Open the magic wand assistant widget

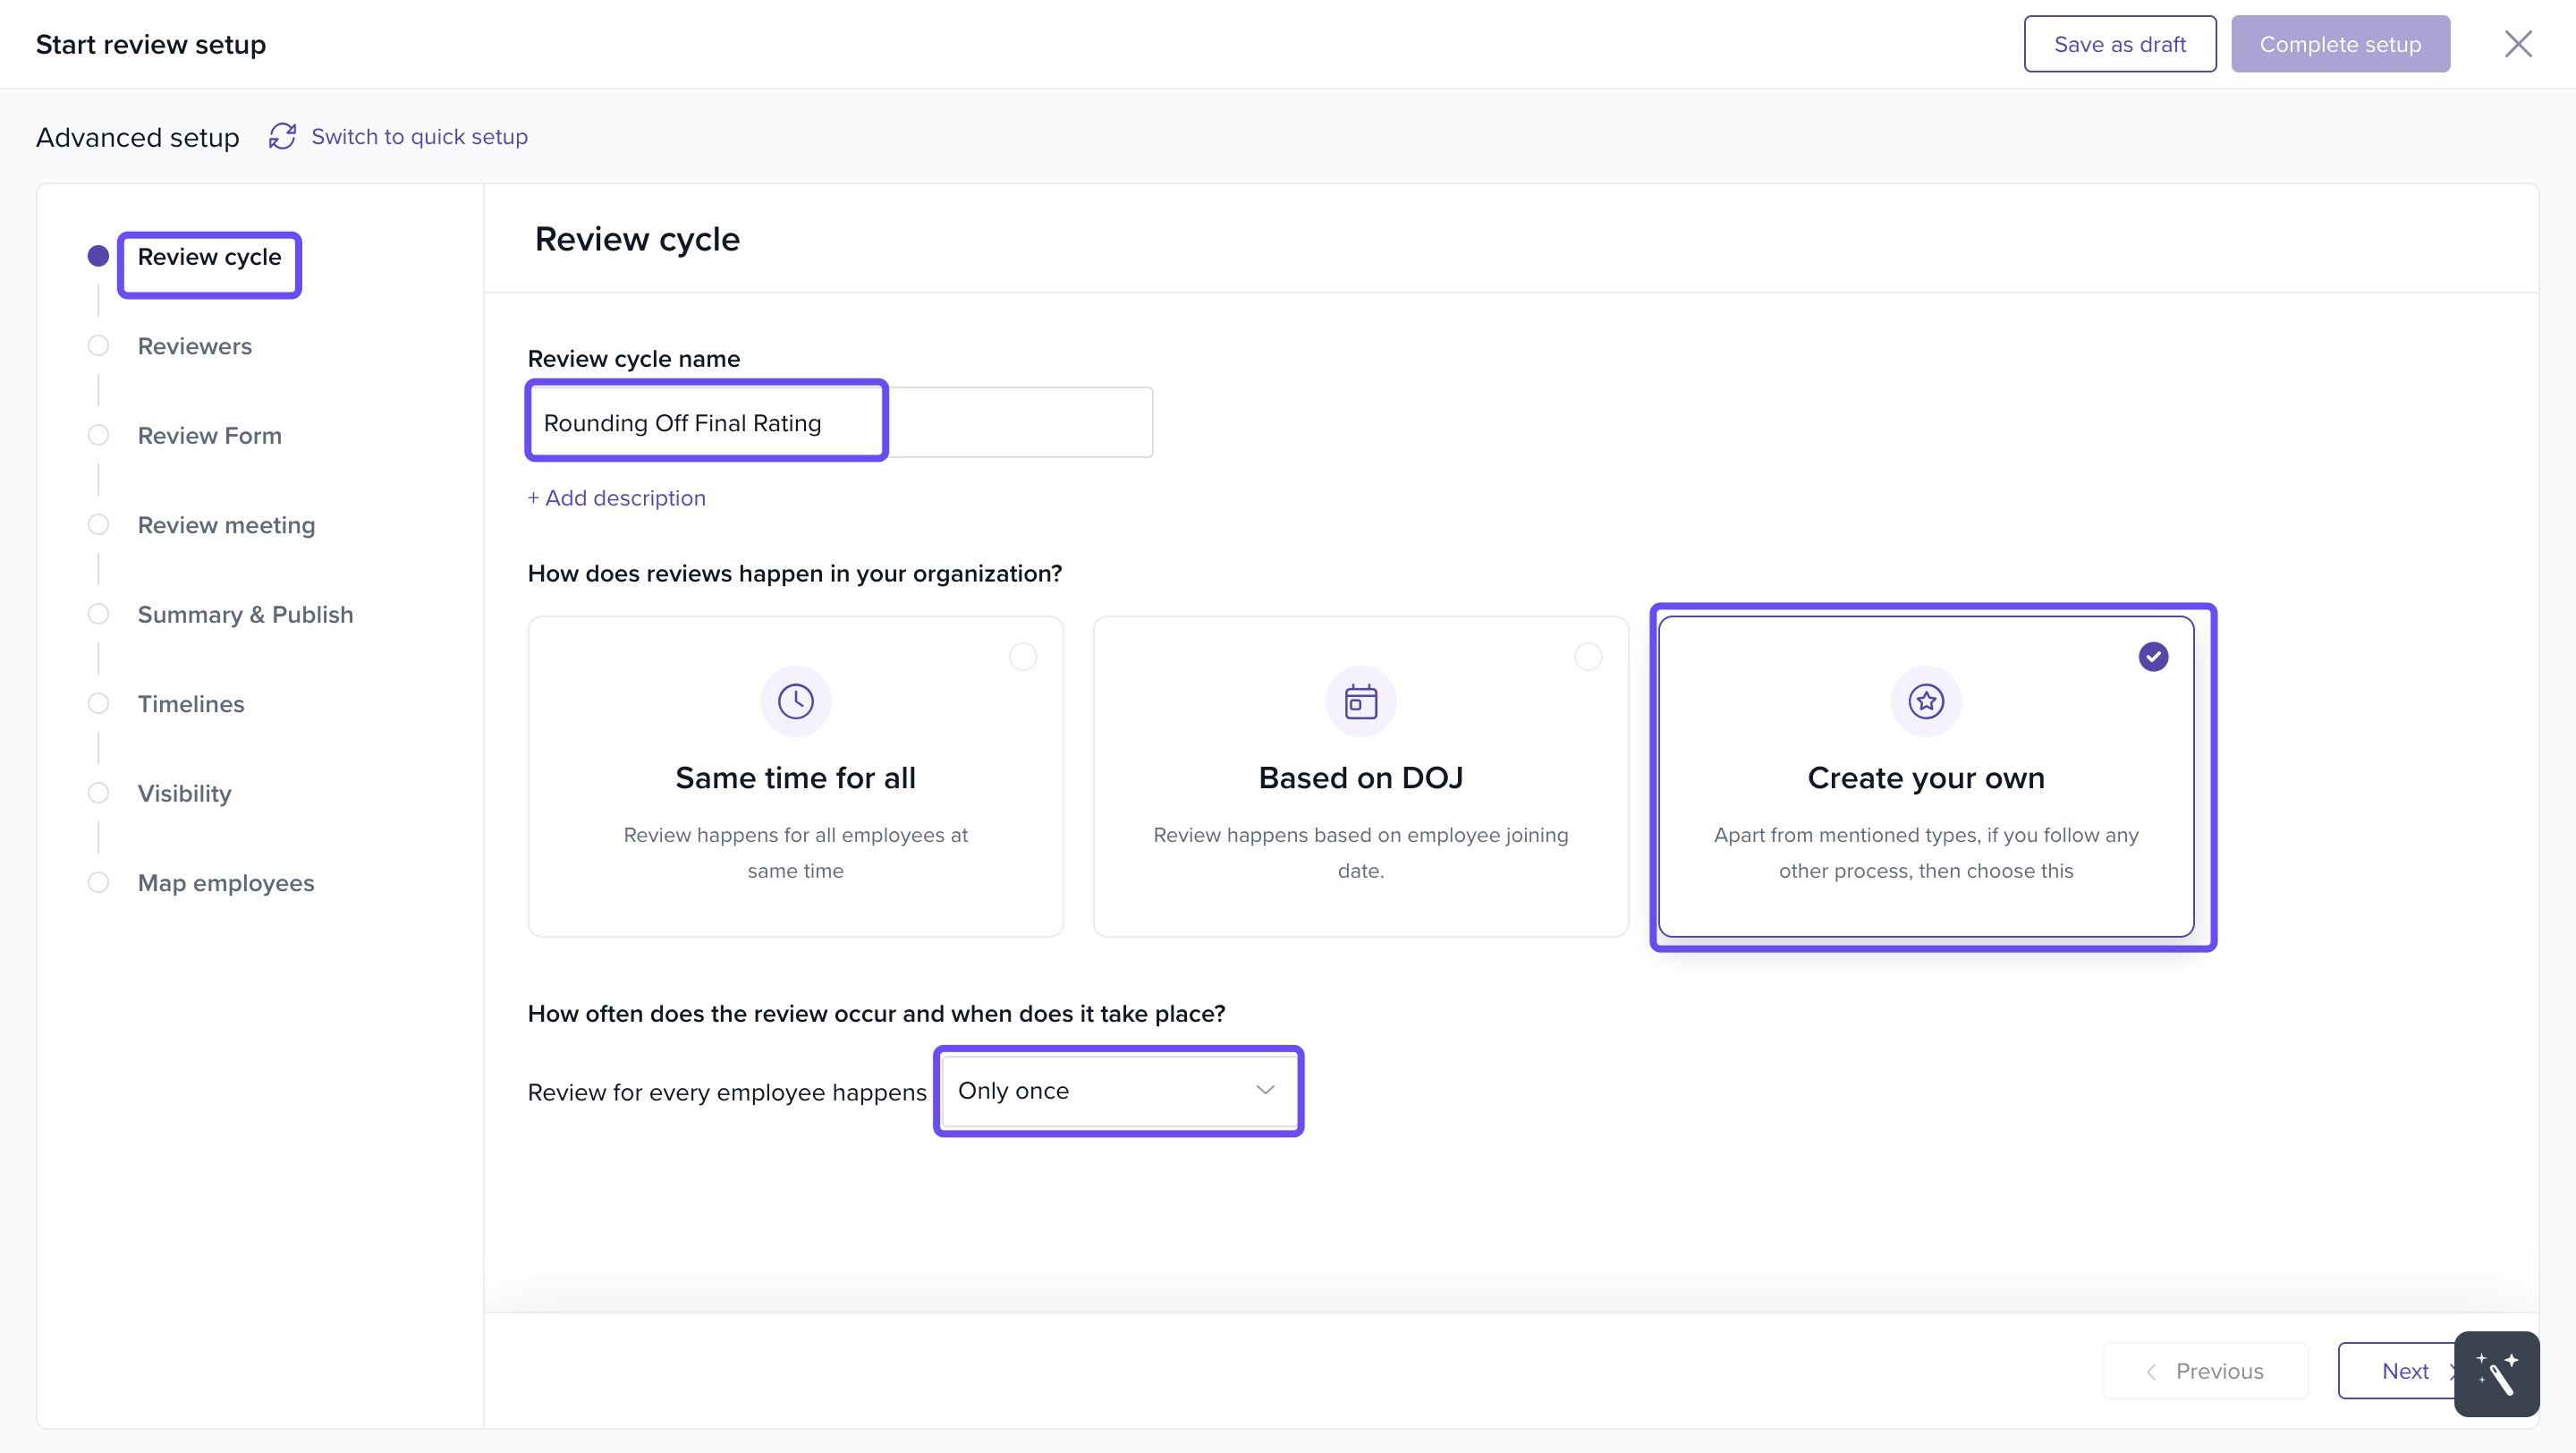[2496, 1373]
